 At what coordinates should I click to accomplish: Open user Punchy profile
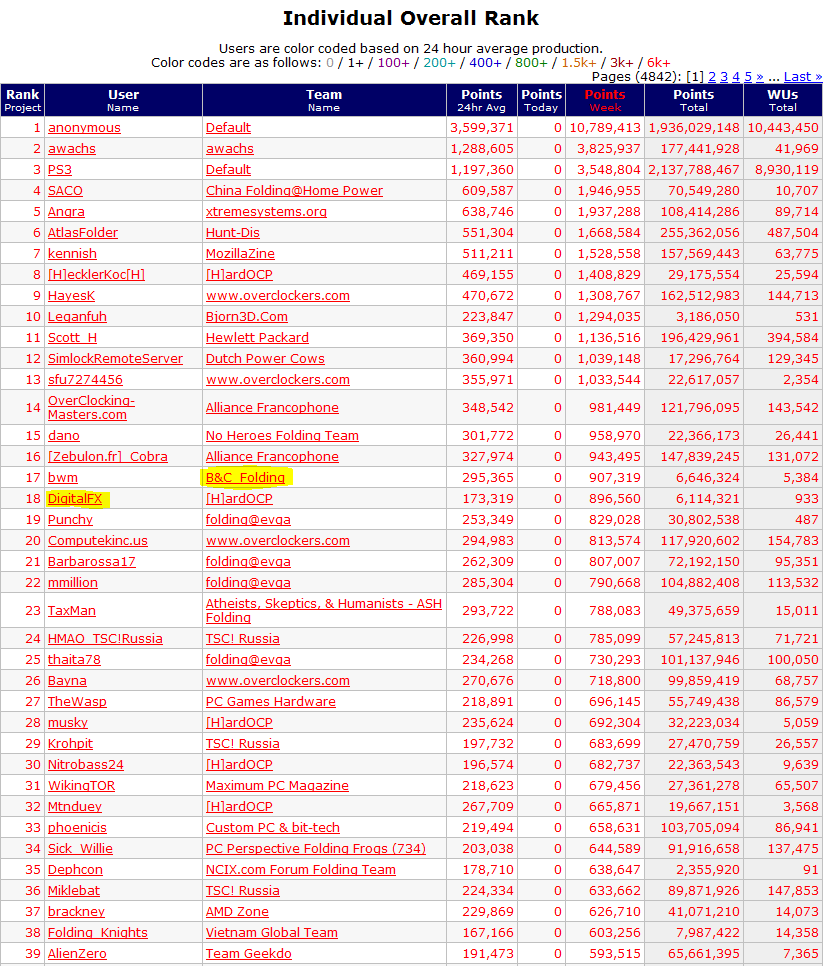coord(70,519)
